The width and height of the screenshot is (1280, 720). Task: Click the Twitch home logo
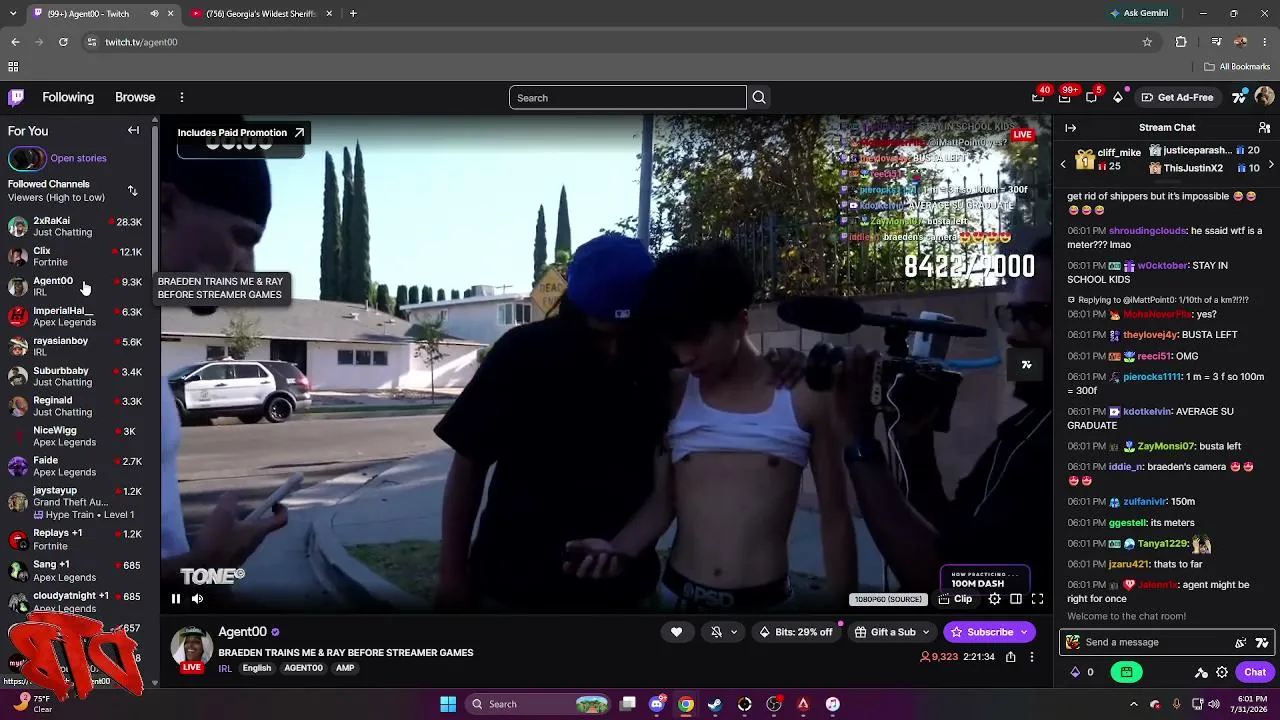coord(16,97)
